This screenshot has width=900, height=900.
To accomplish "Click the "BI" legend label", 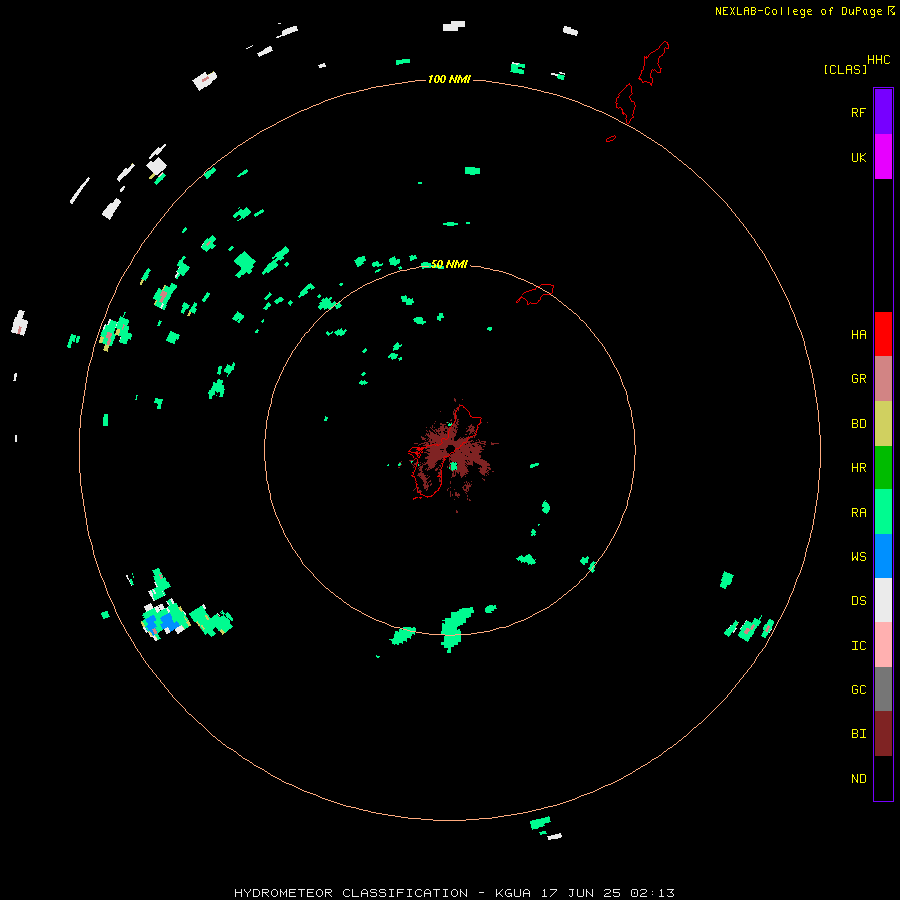I will 858,734.
